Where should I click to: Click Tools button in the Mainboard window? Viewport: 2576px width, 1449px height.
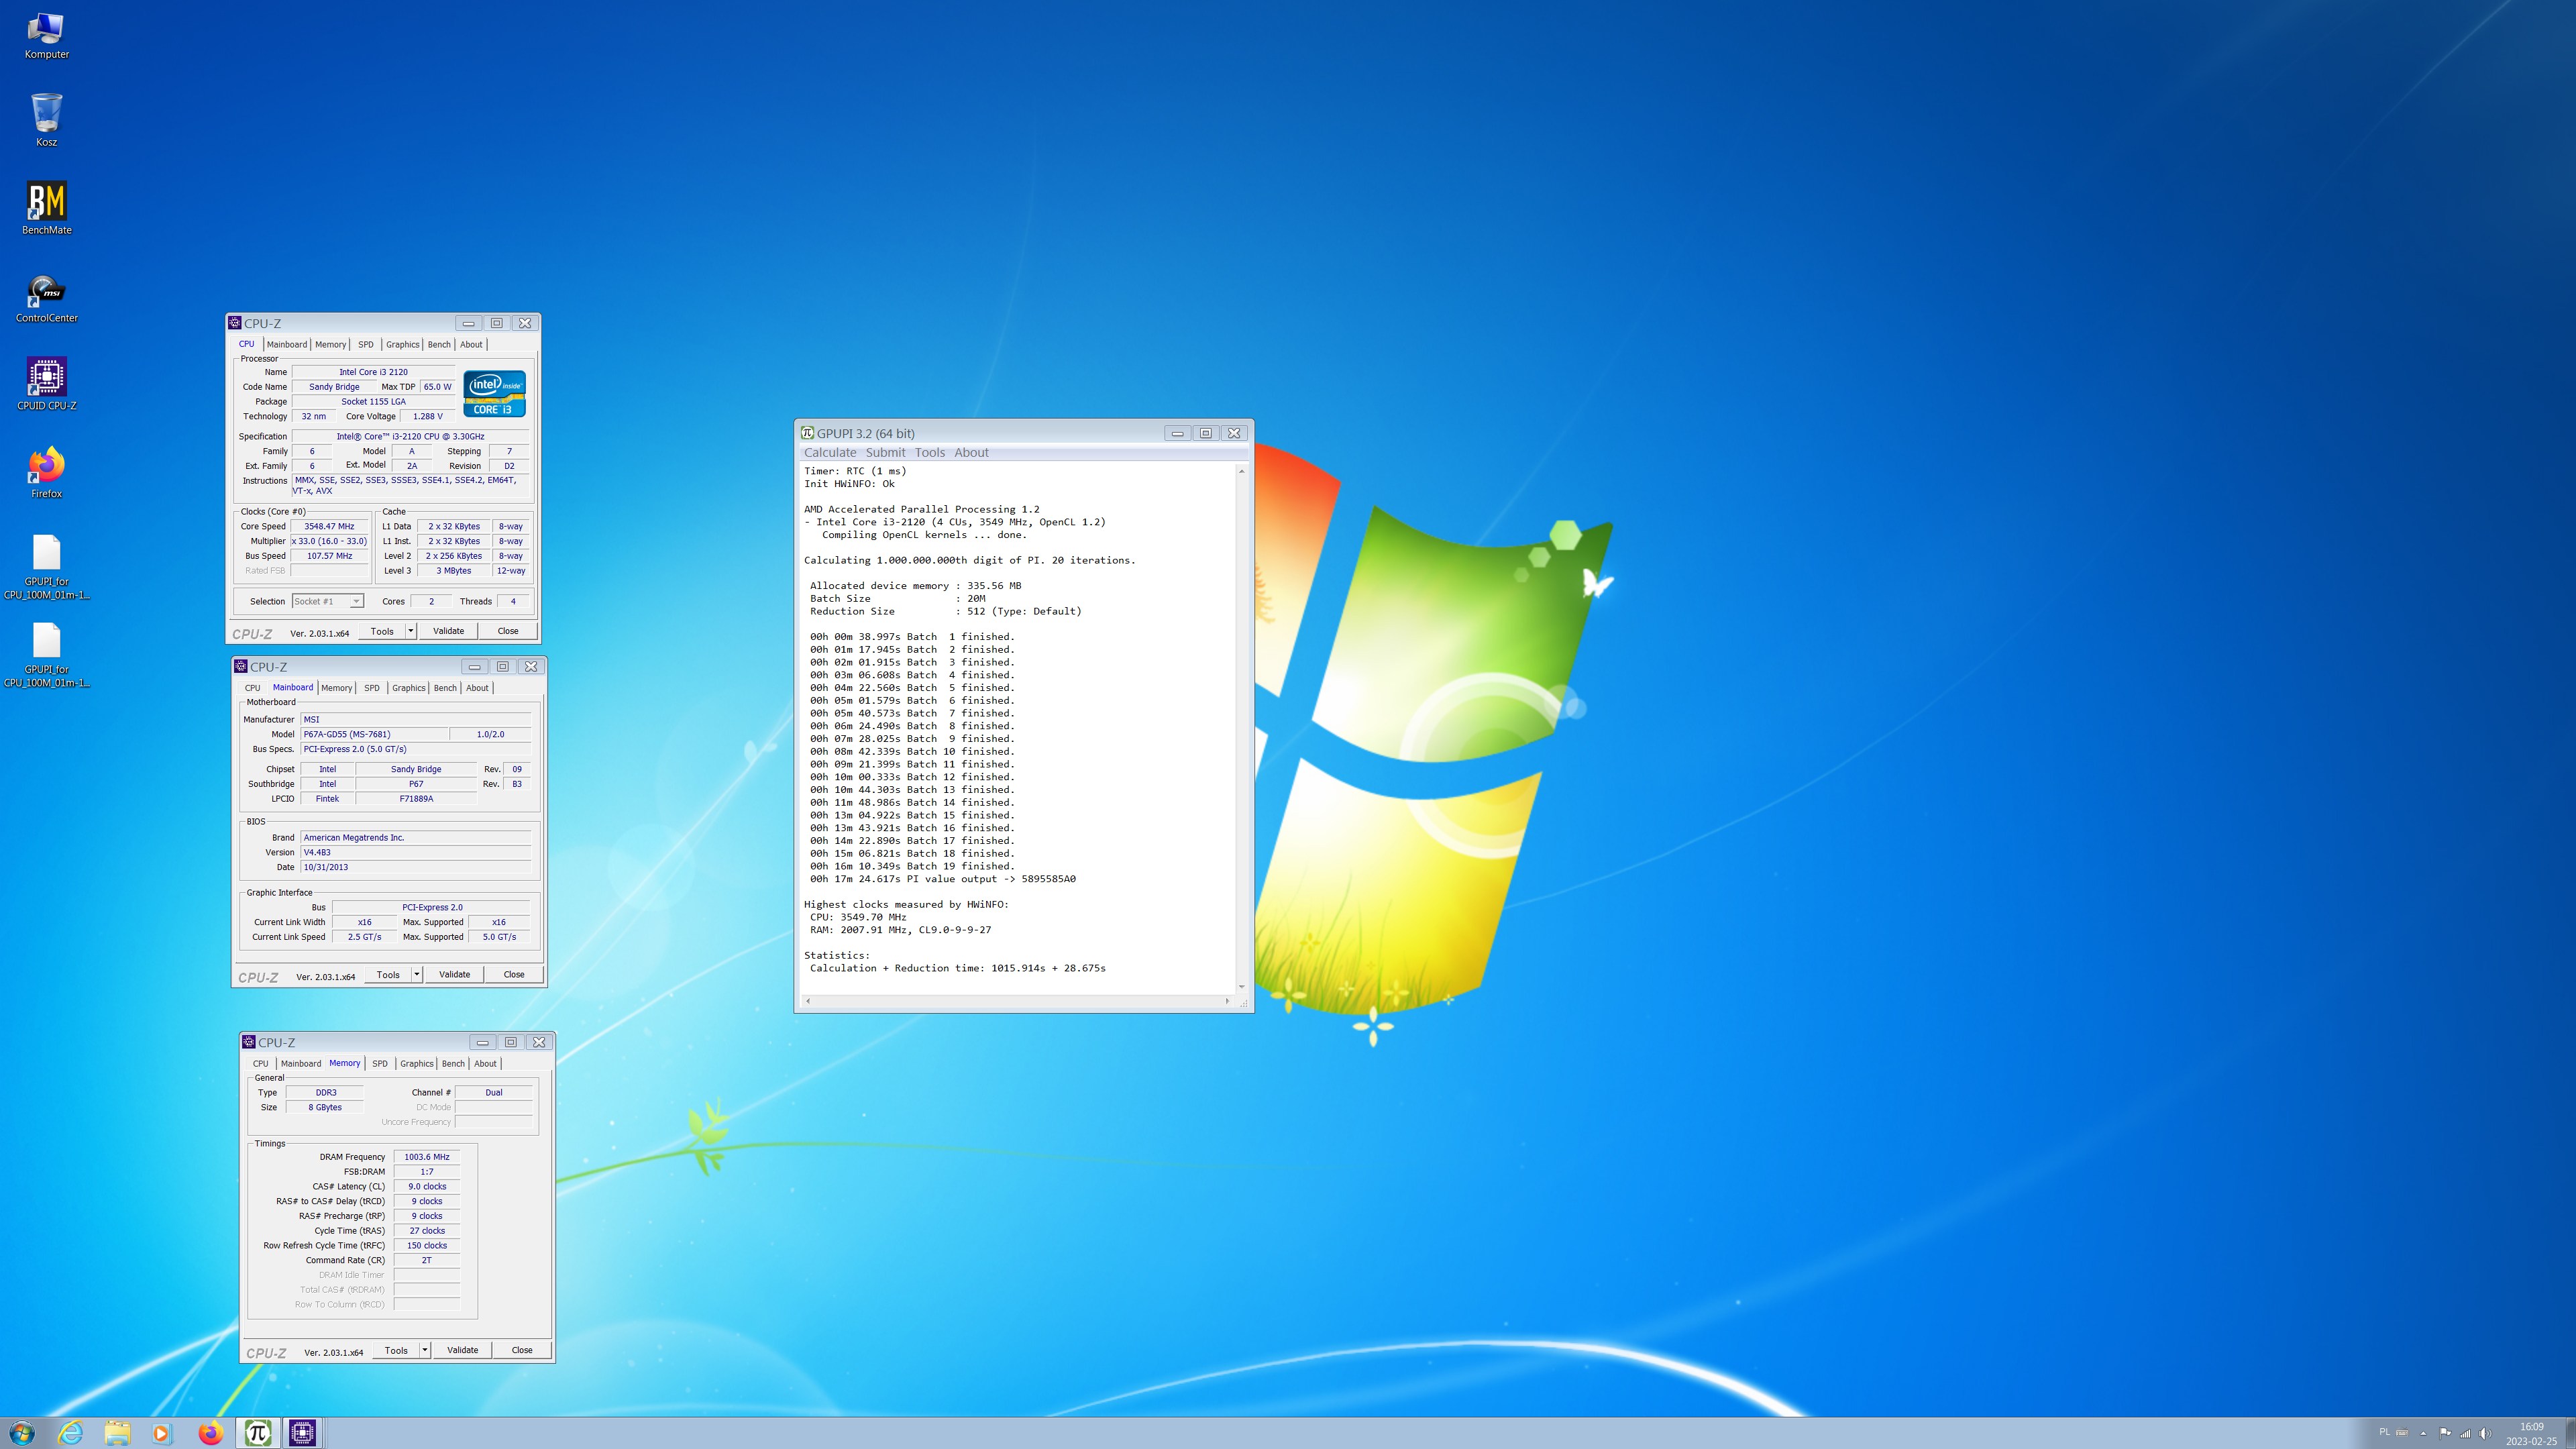pos(388,974)
